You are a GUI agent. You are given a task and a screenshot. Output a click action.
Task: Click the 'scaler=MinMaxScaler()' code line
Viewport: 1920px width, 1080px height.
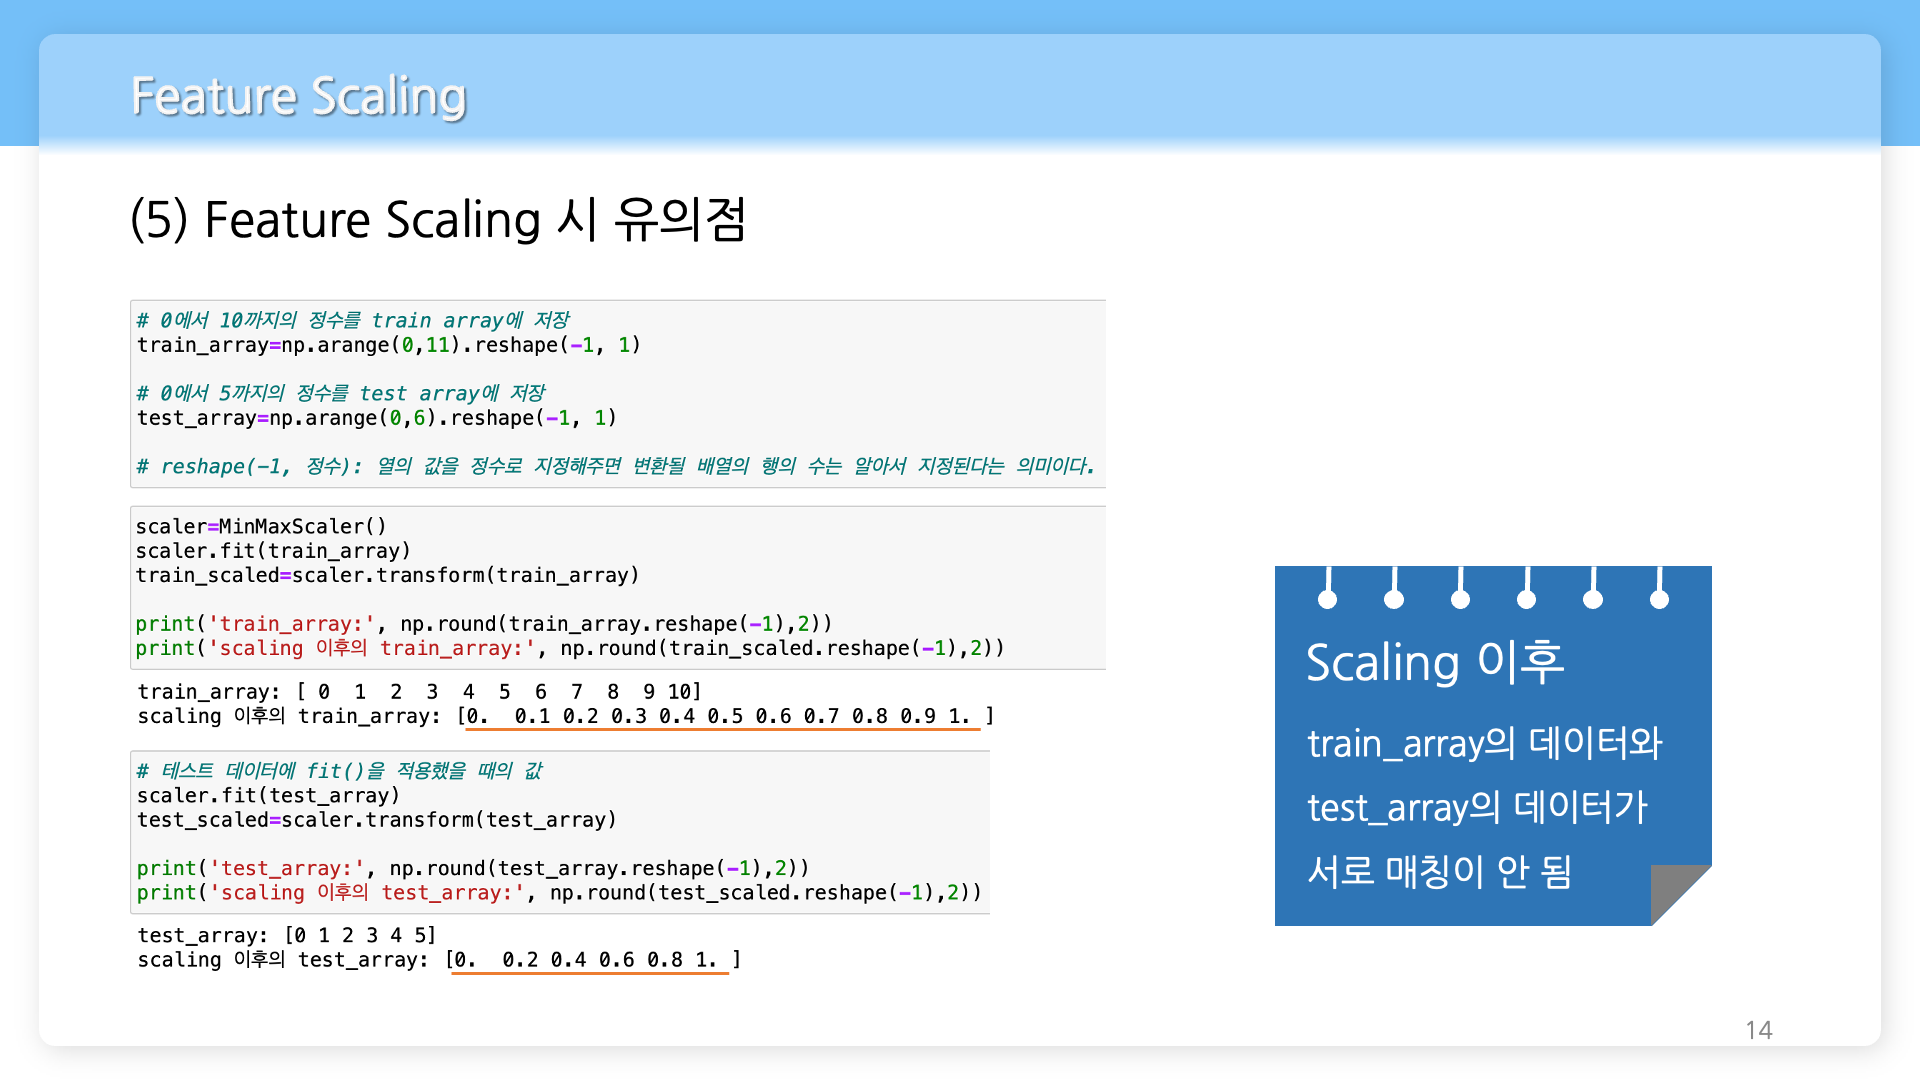click(261, 527)
